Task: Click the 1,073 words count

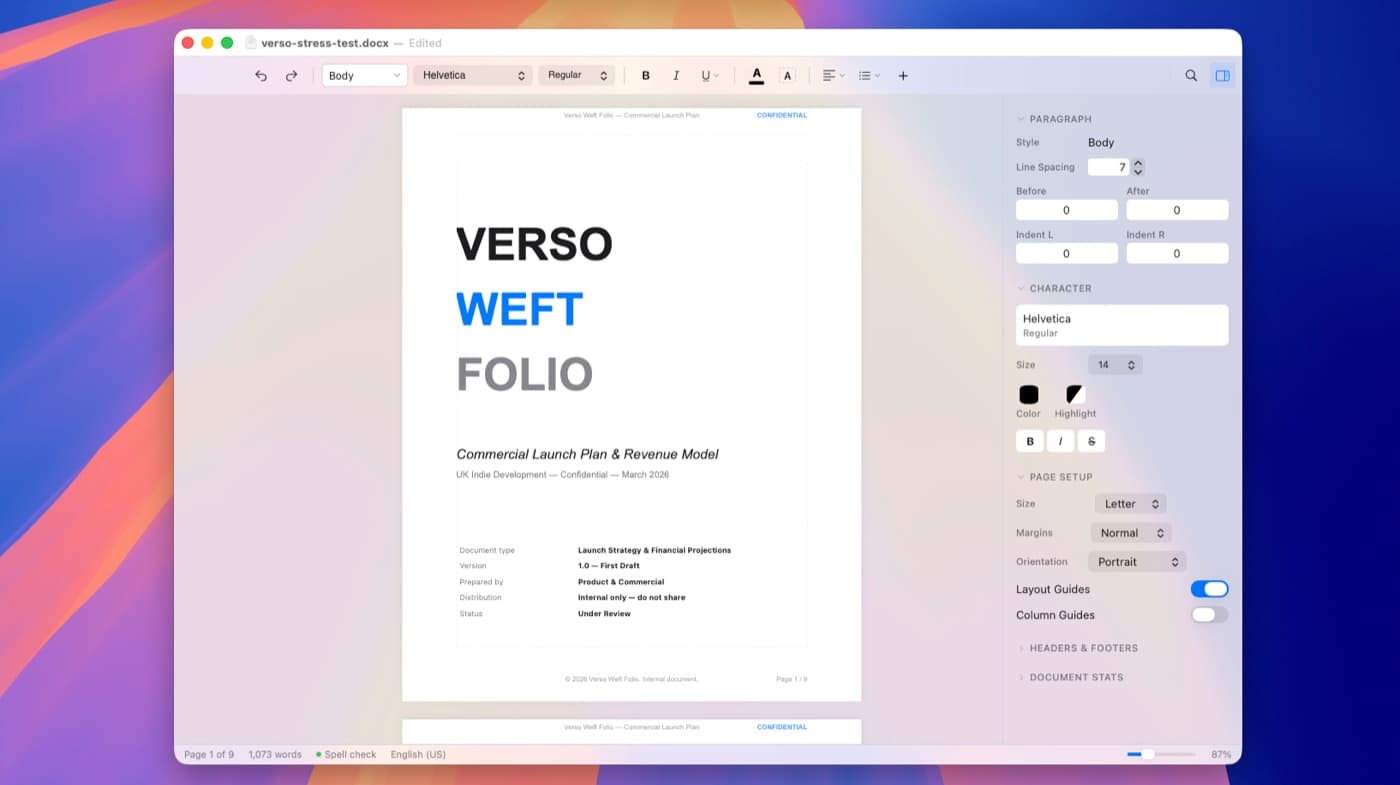Action: (274, 754)
